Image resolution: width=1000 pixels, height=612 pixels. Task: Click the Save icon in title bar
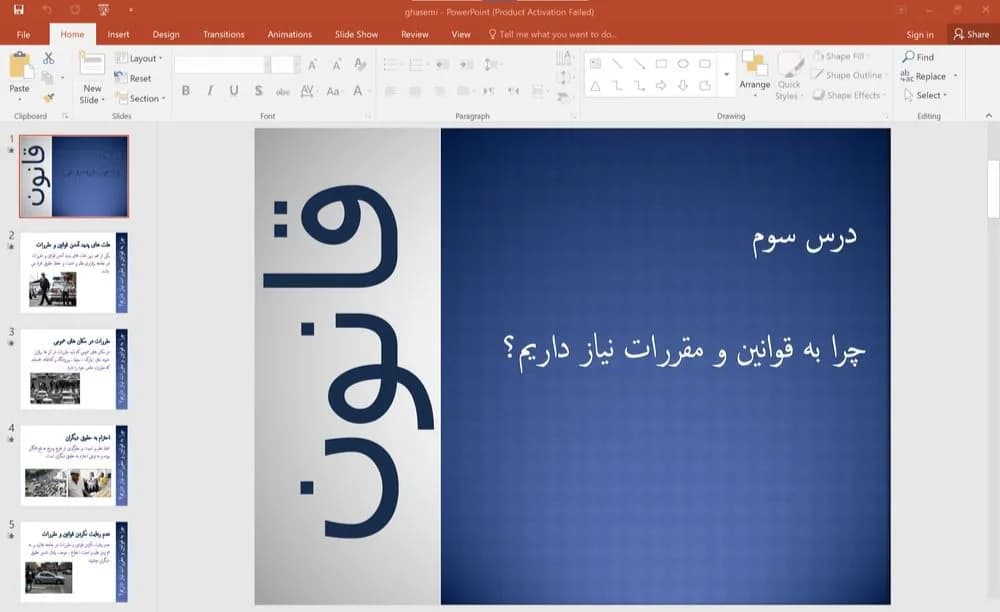18,10
